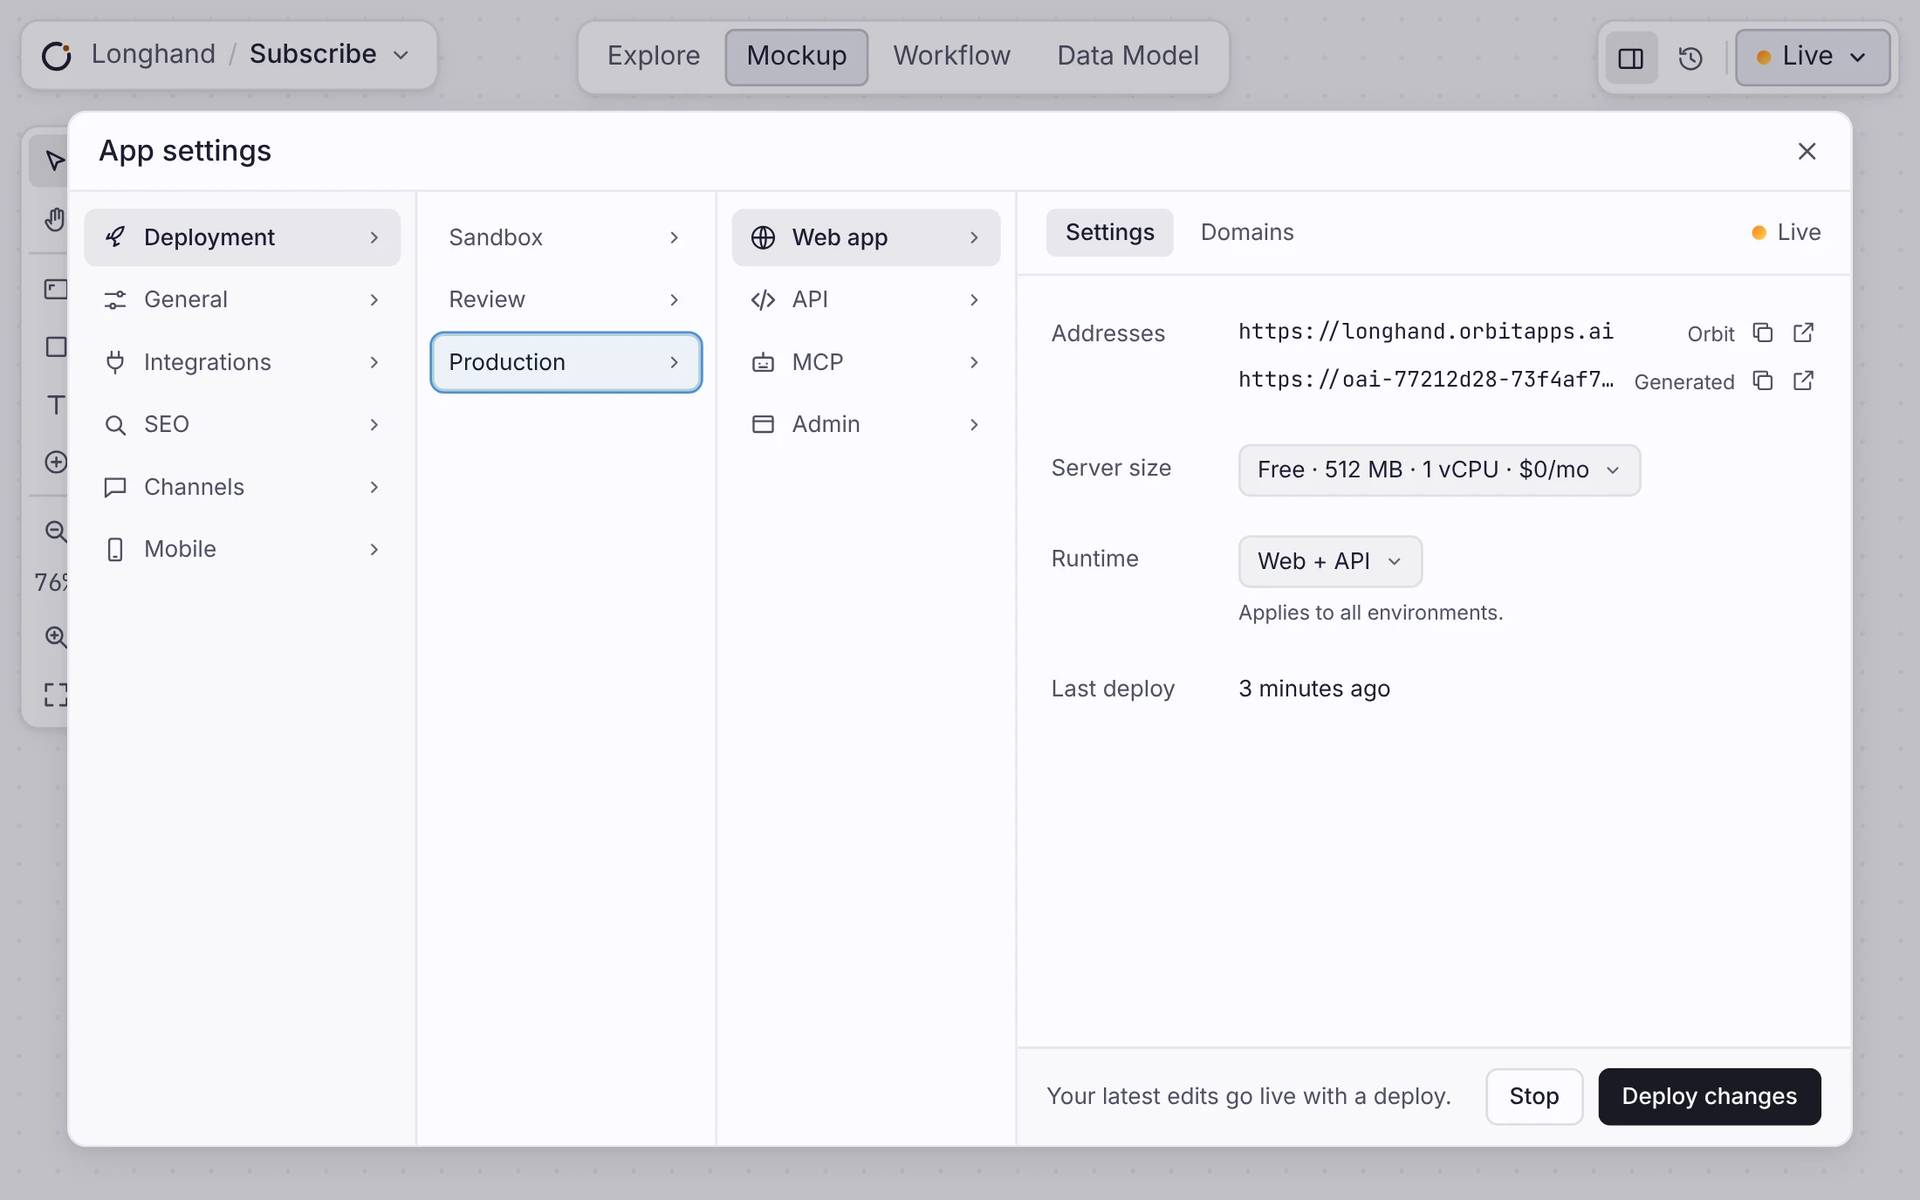Select the Sandbox environment

566,237
